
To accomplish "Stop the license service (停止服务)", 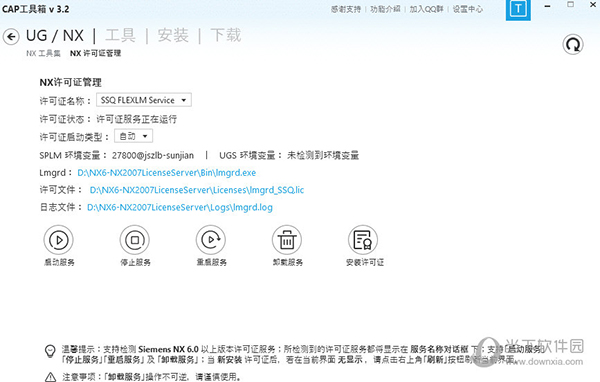I will click(x=135, y=240).
